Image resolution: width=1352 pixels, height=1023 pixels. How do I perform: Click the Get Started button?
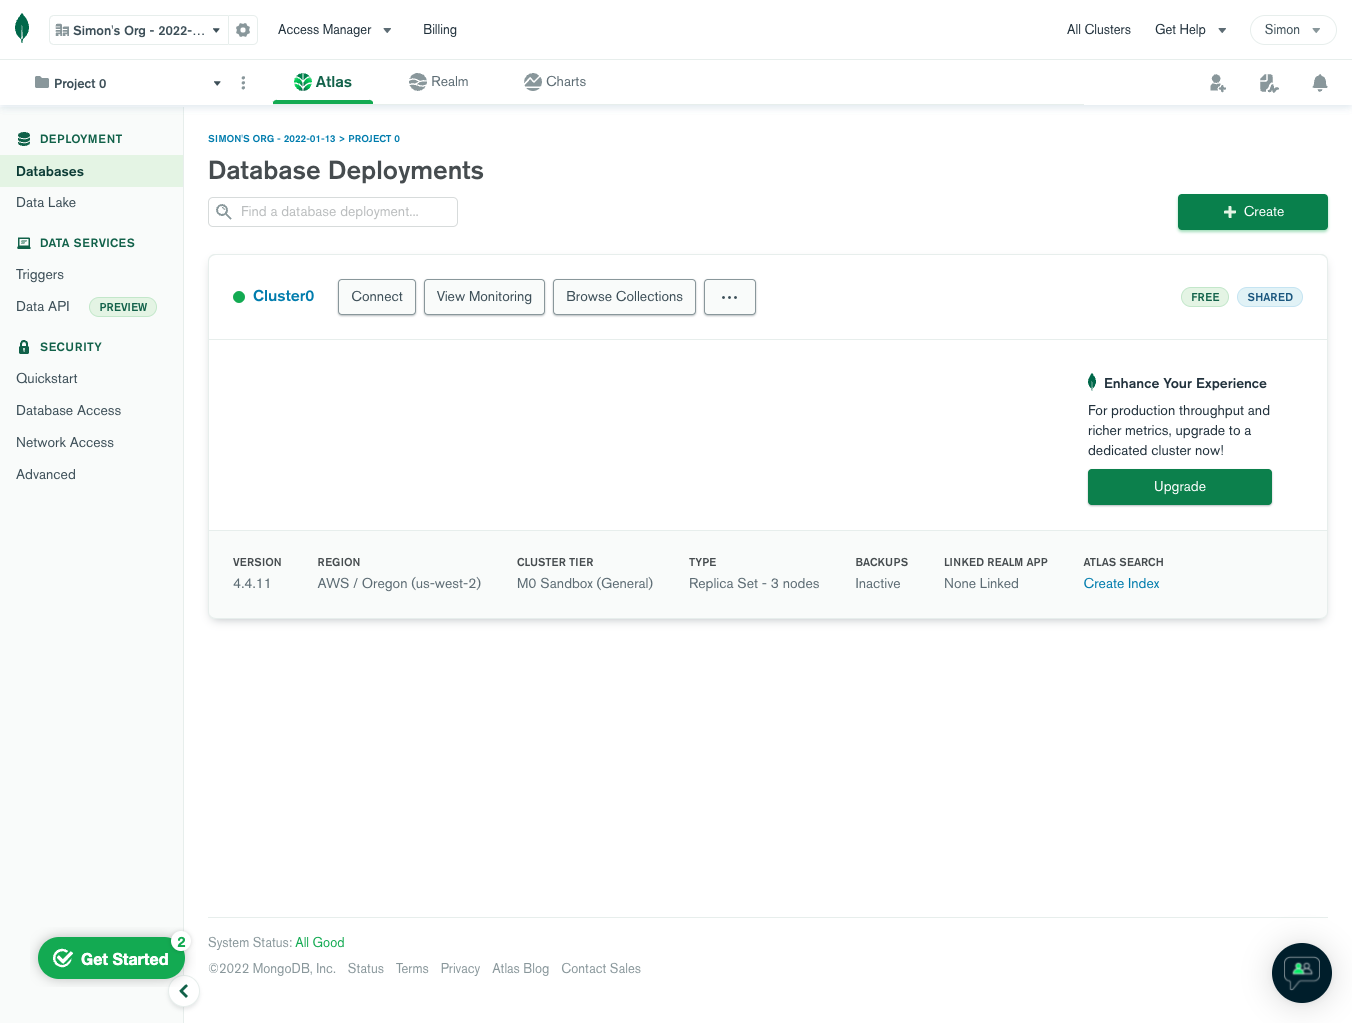point(111,958)
